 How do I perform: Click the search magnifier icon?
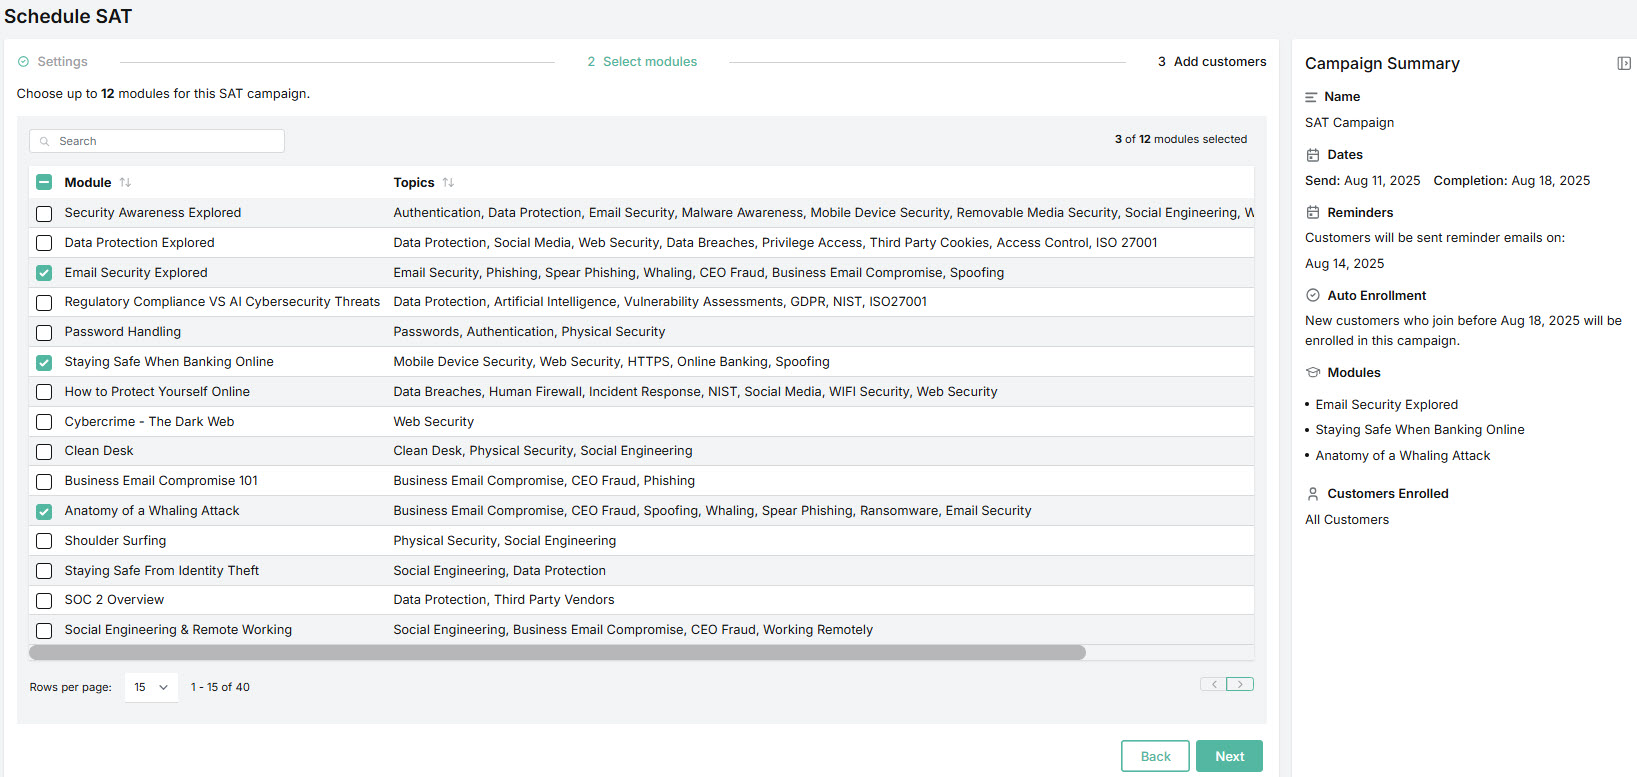pyautogui.click(x=45, y=142)
